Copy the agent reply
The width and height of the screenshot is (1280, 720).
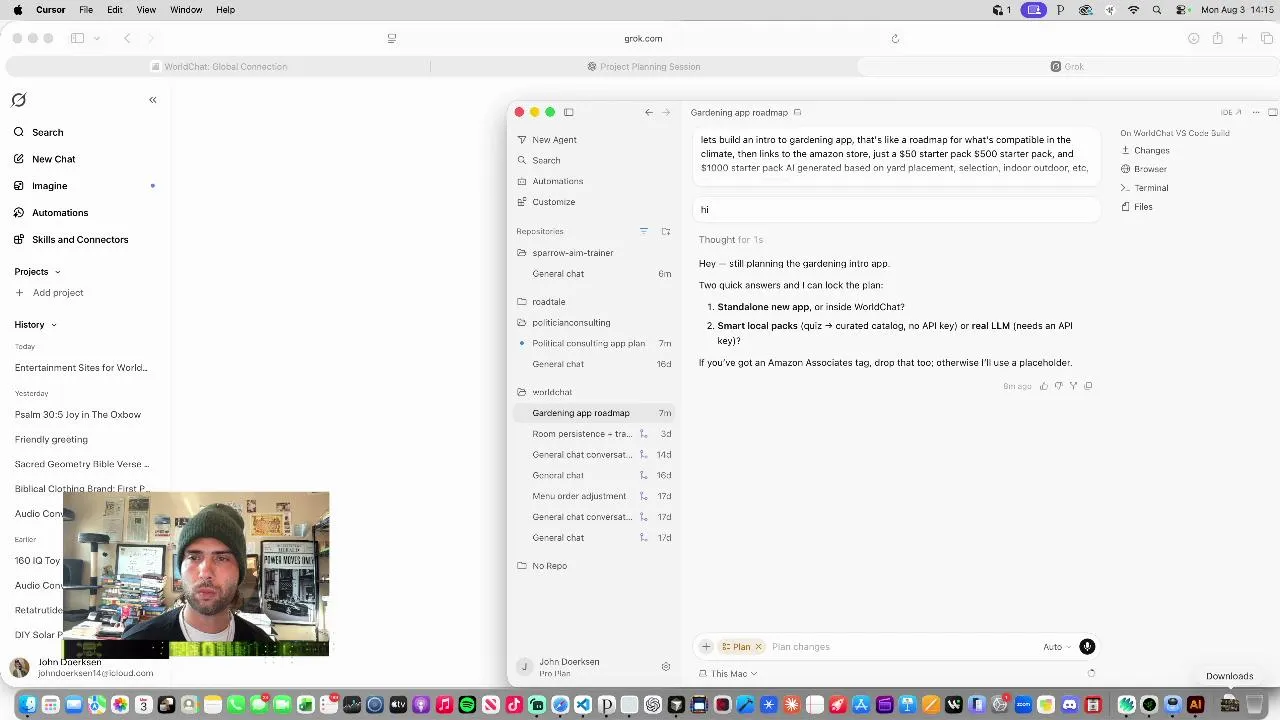(x=1089, y=386)
